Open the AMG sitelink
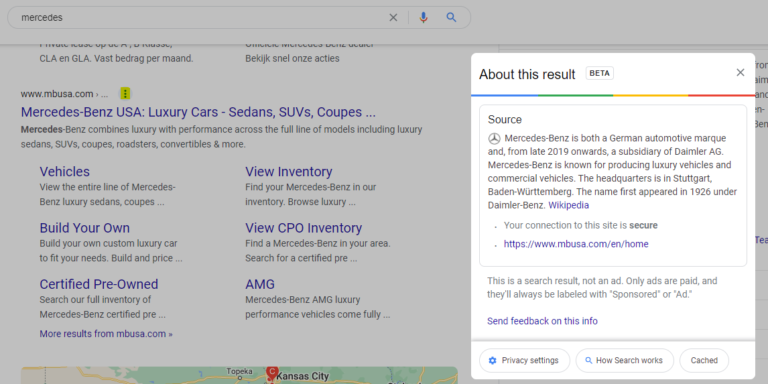Image resolution: width=768 pixels, height=384 pixels. pyautogui.click(x=260, y=285)
